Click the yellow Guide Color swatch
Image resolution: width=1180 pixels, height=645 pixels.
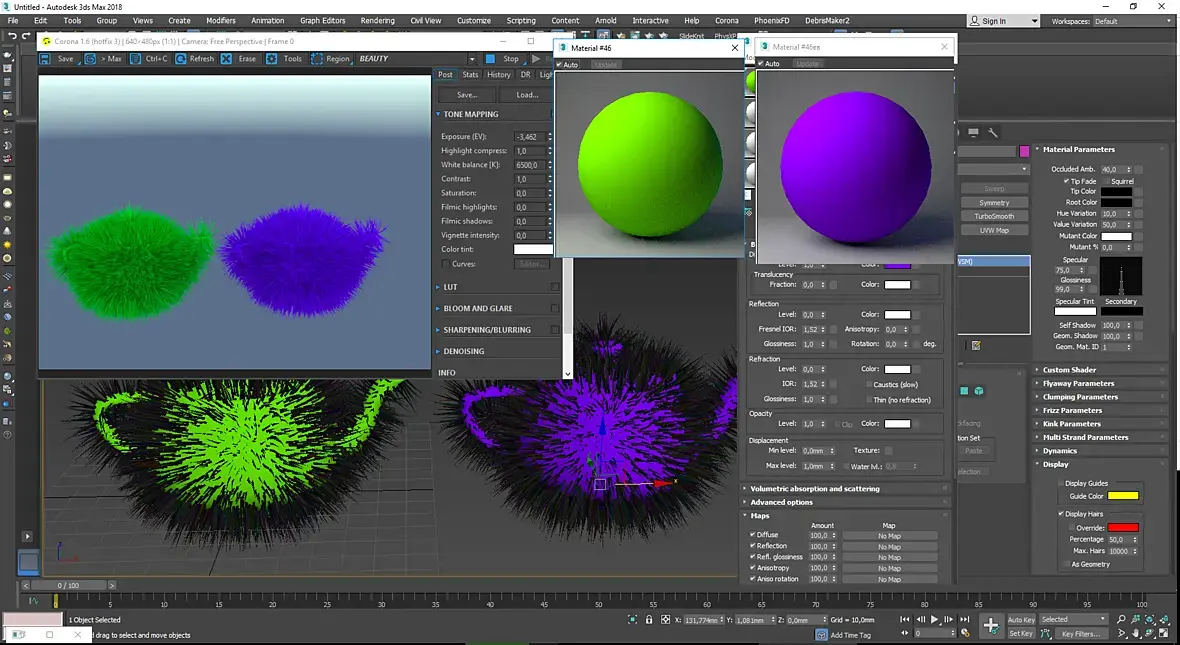pos(1122,496)
